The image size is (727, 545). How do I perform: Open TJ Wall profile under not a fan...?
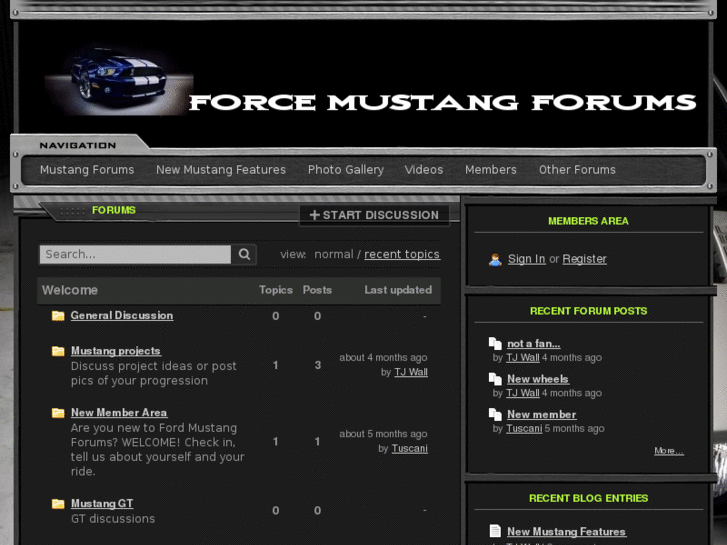523,358
